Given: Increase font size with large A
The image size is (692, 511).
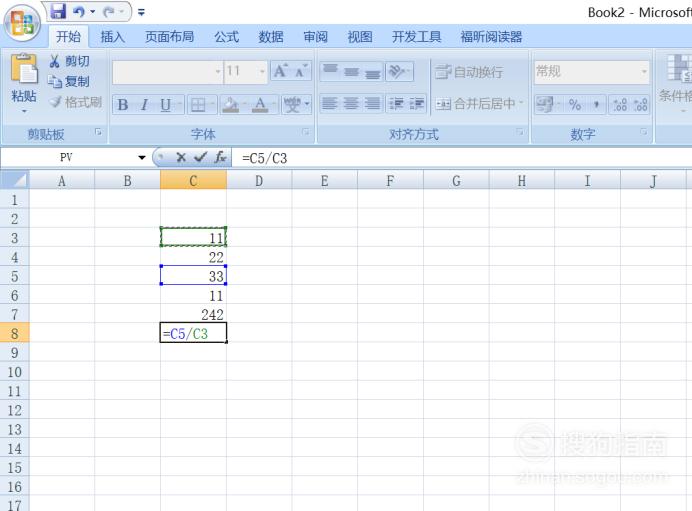Looking at the screenshot, I should click(x=280, y=71).
